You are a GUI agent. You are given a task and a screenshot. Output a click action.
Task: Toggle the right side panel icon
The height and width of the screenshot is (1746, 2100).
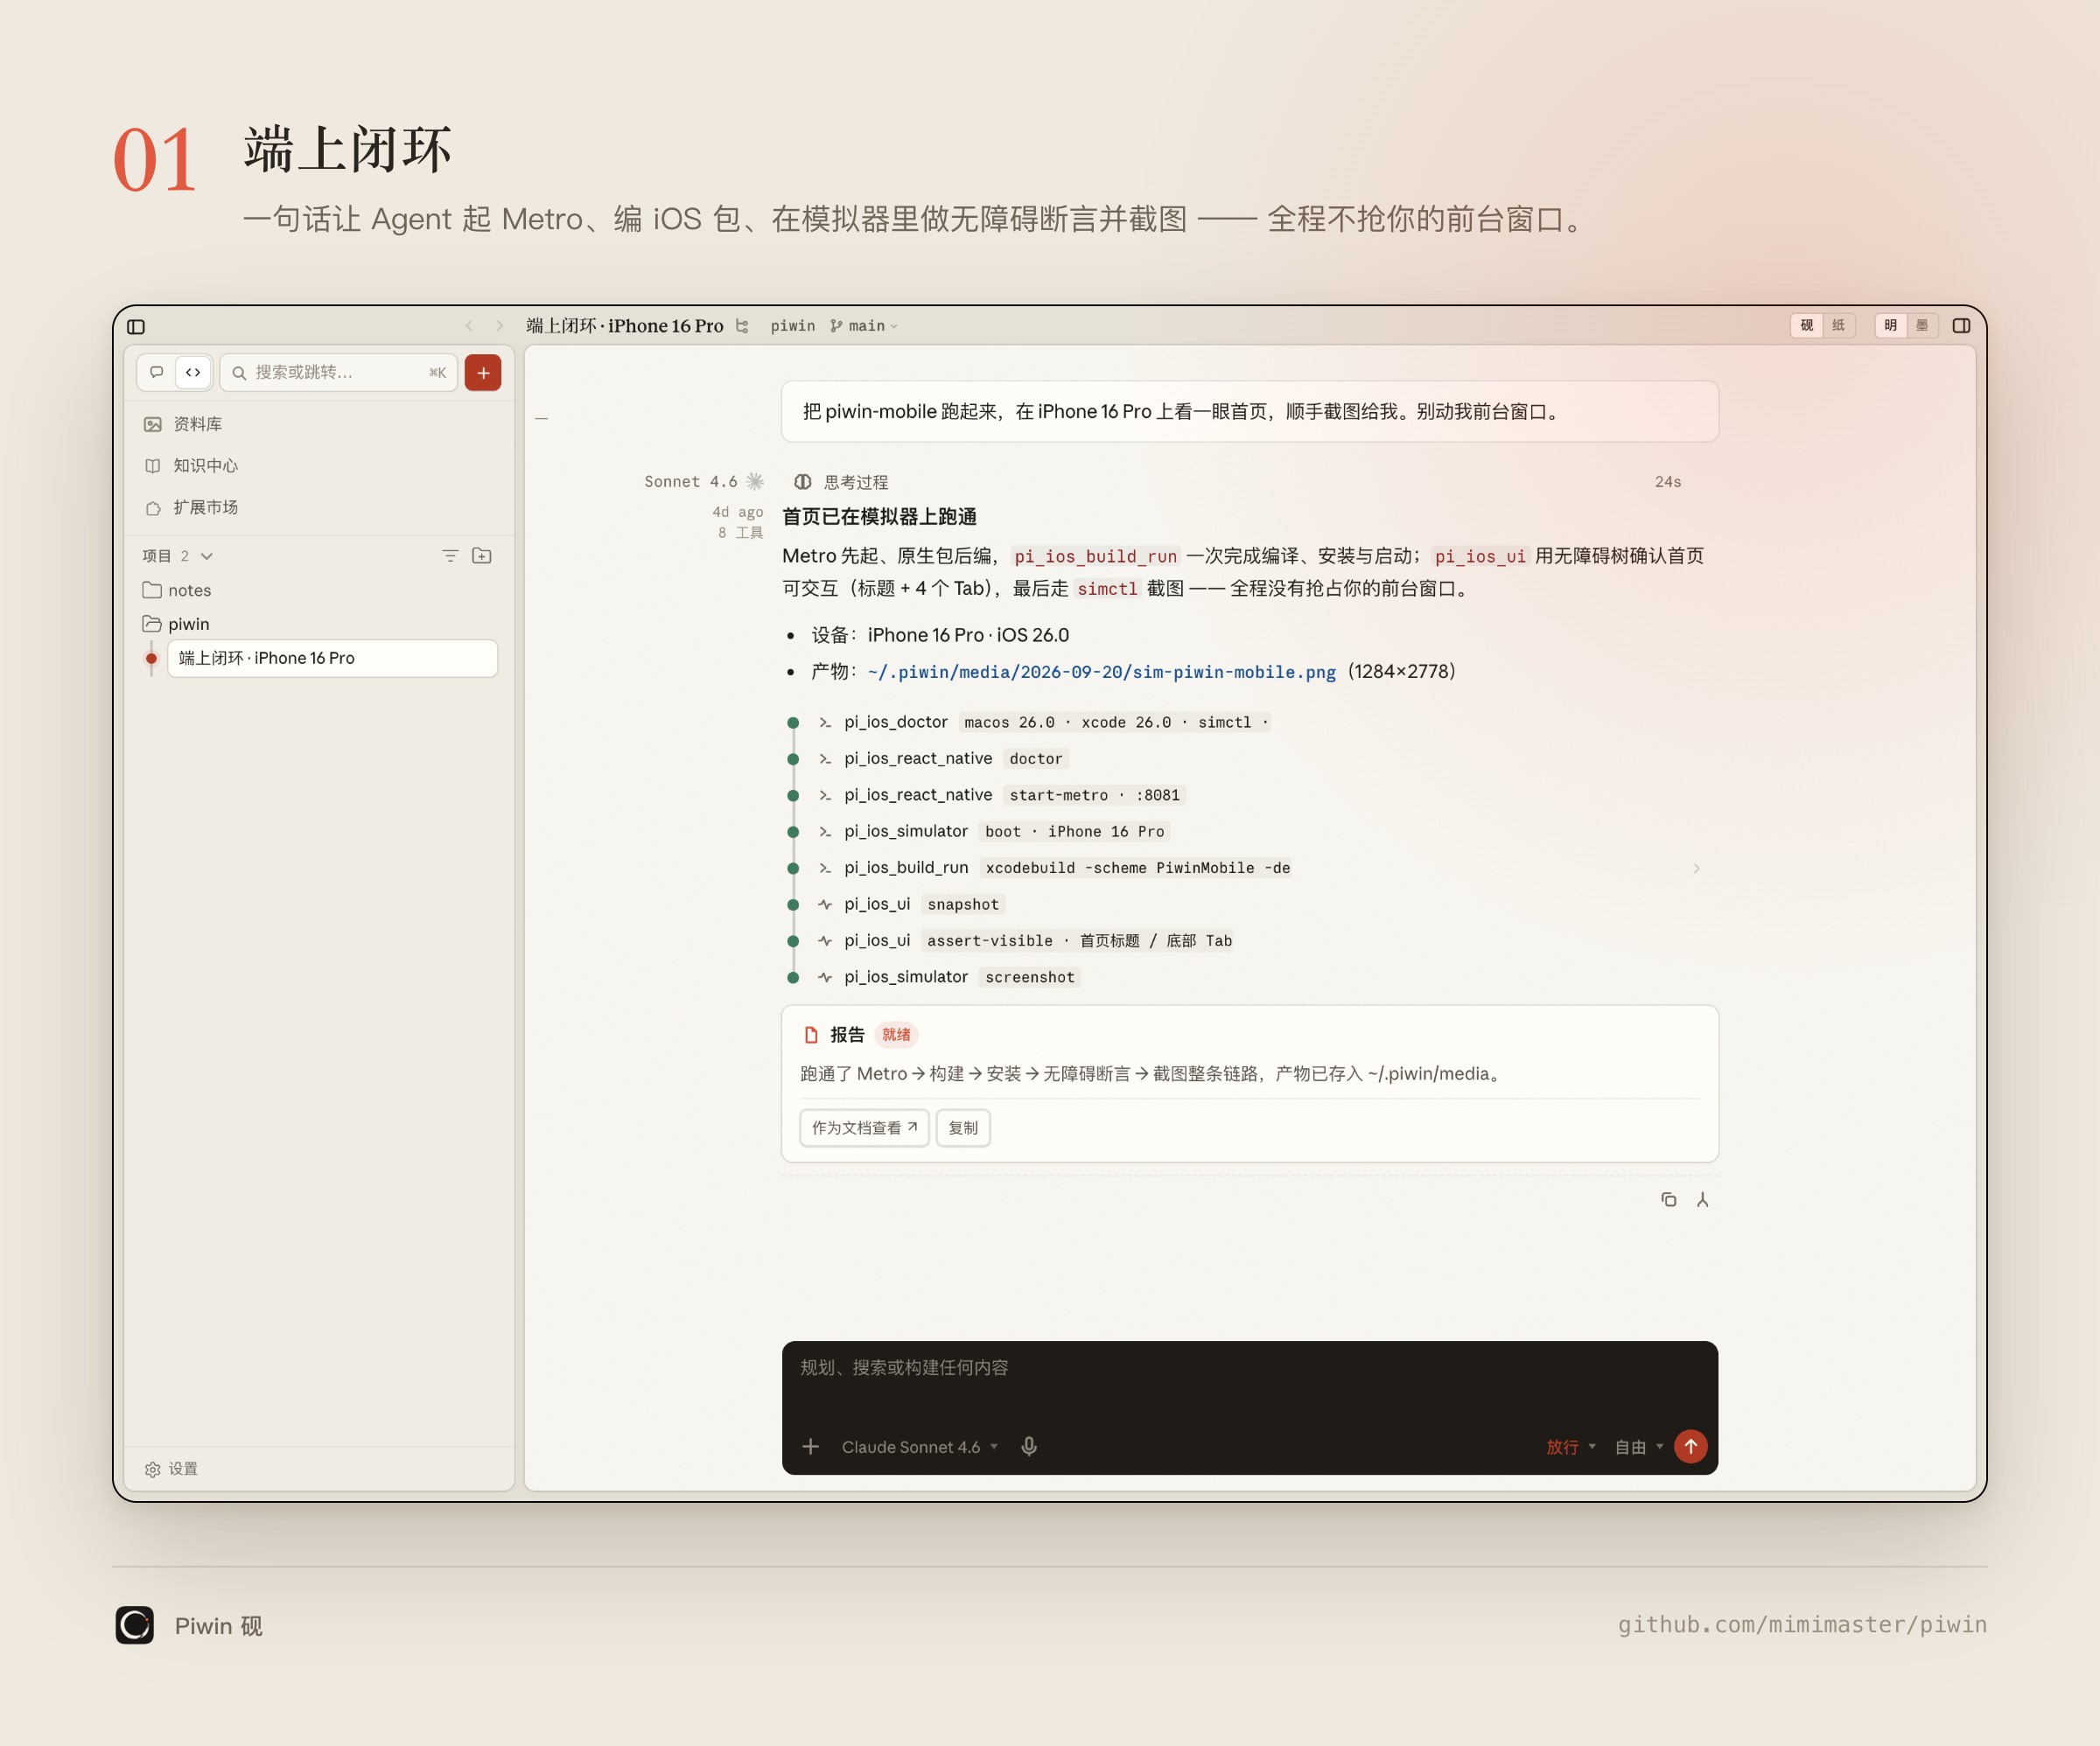click(x=1961, y=326)
